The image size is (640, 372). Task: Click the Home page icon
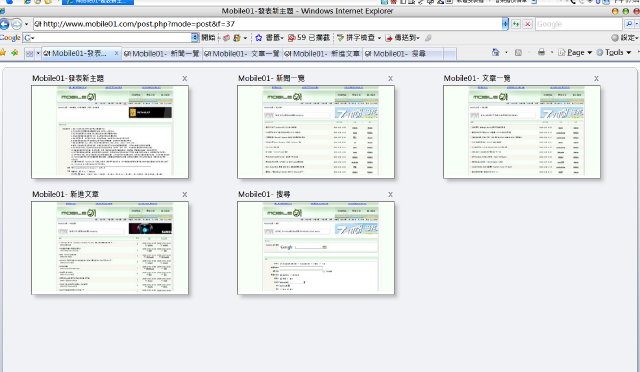click(496, 52)
